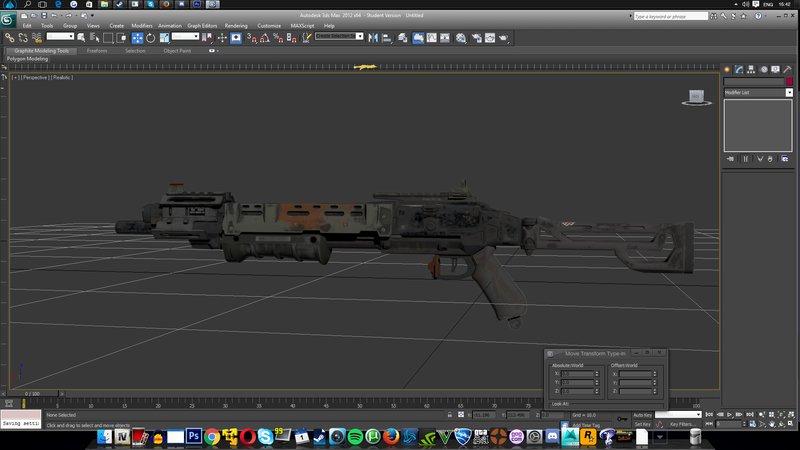Expand the Modifier List dropdown
800x450 pixels.
click(789, 92)
